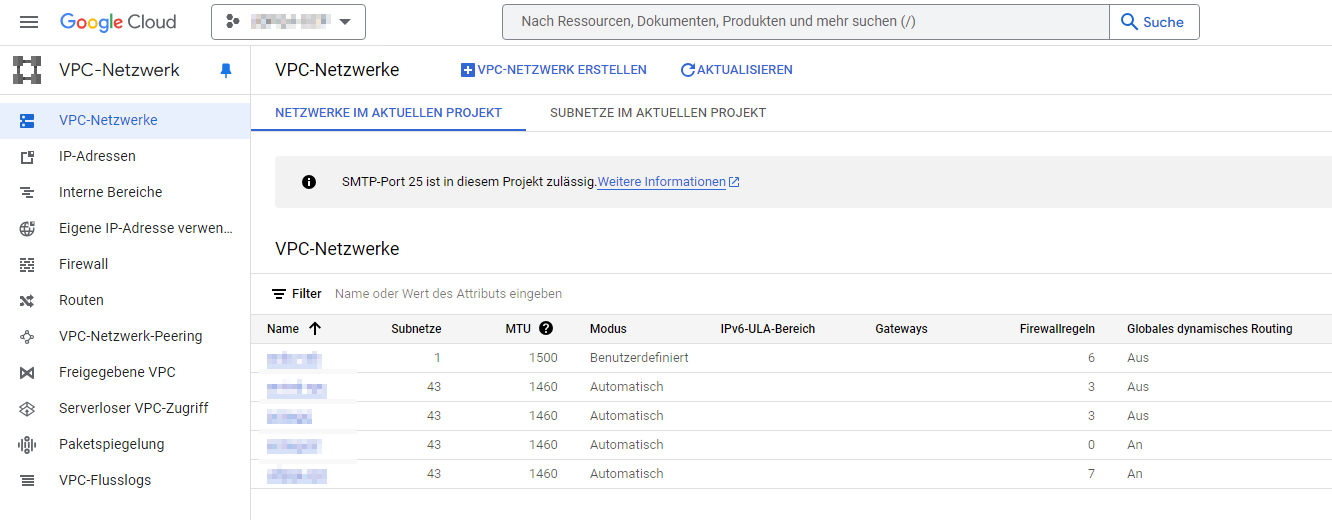Open the network link in the Benutzerdefiniert row
The image size is (1332, 520).
(294, 358)
